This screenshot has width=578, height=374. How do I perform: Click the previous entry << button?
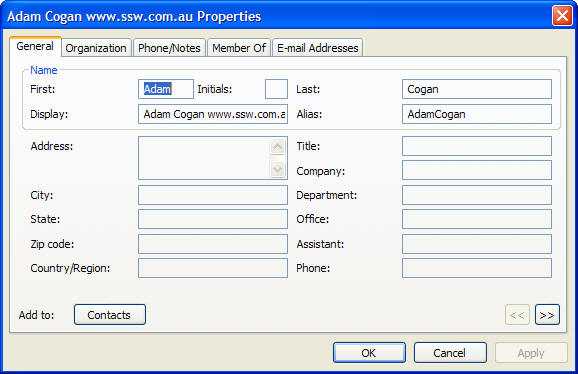[x=517, y=315]
